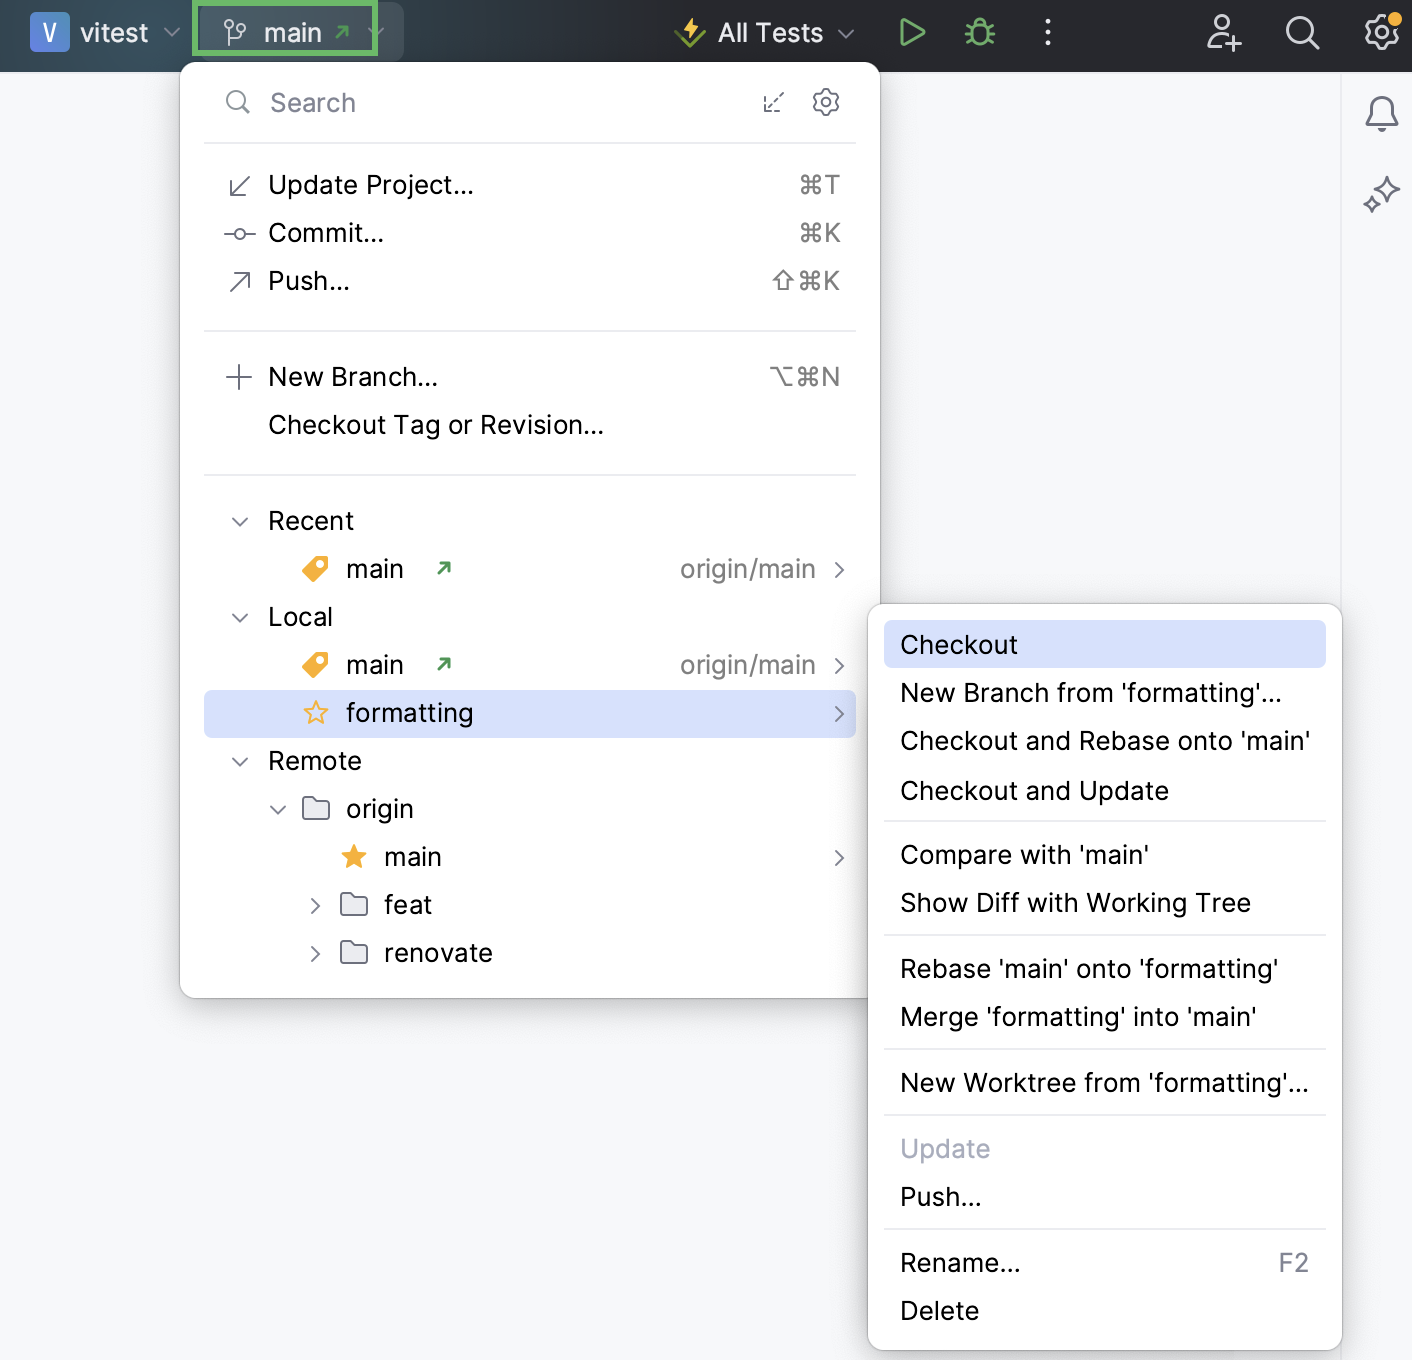Start Code With Me collaborator invite
The image size is (1412, 1360).
[x=1222, y=32]
